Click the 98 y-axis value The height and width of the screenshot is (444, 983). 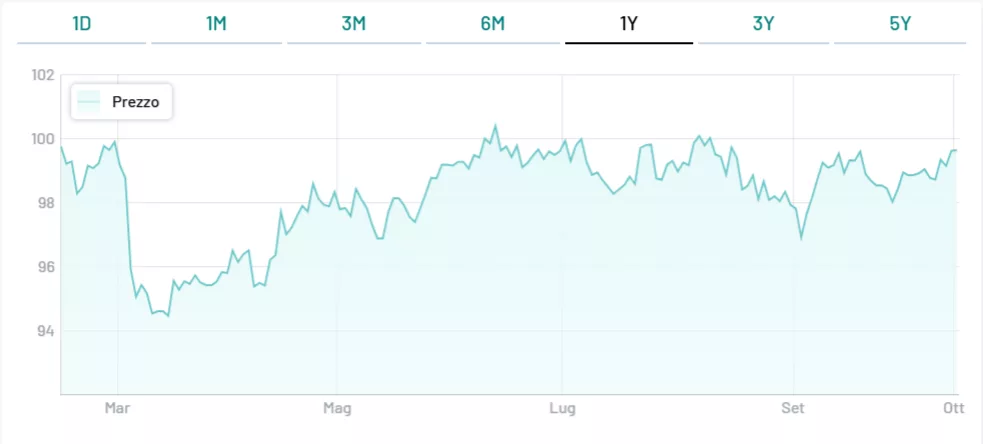point(46,203)
